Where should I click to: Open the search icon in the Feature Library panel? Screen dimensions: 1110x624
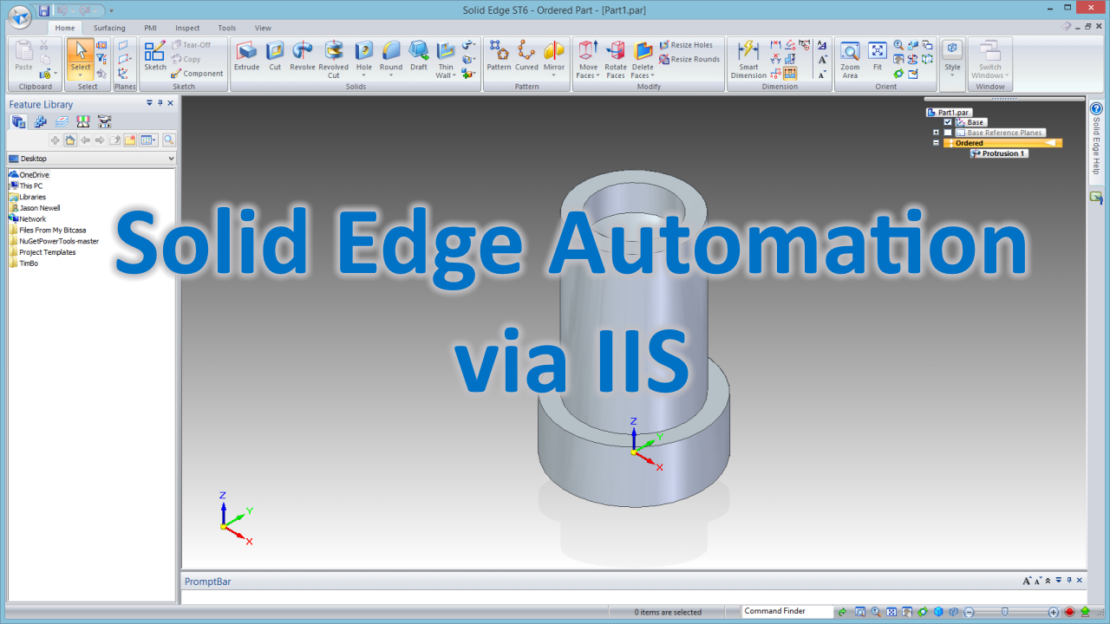[x=167, y=140]
